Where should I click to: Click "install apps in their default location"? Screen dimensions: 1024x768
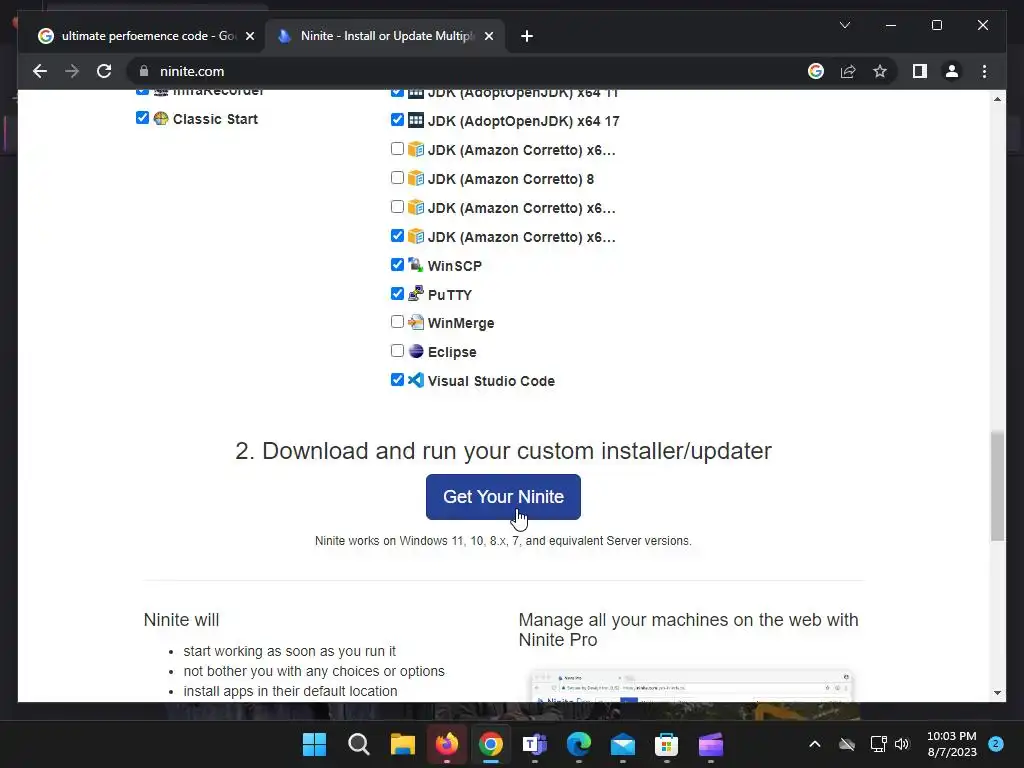click(x=290, y=691)
